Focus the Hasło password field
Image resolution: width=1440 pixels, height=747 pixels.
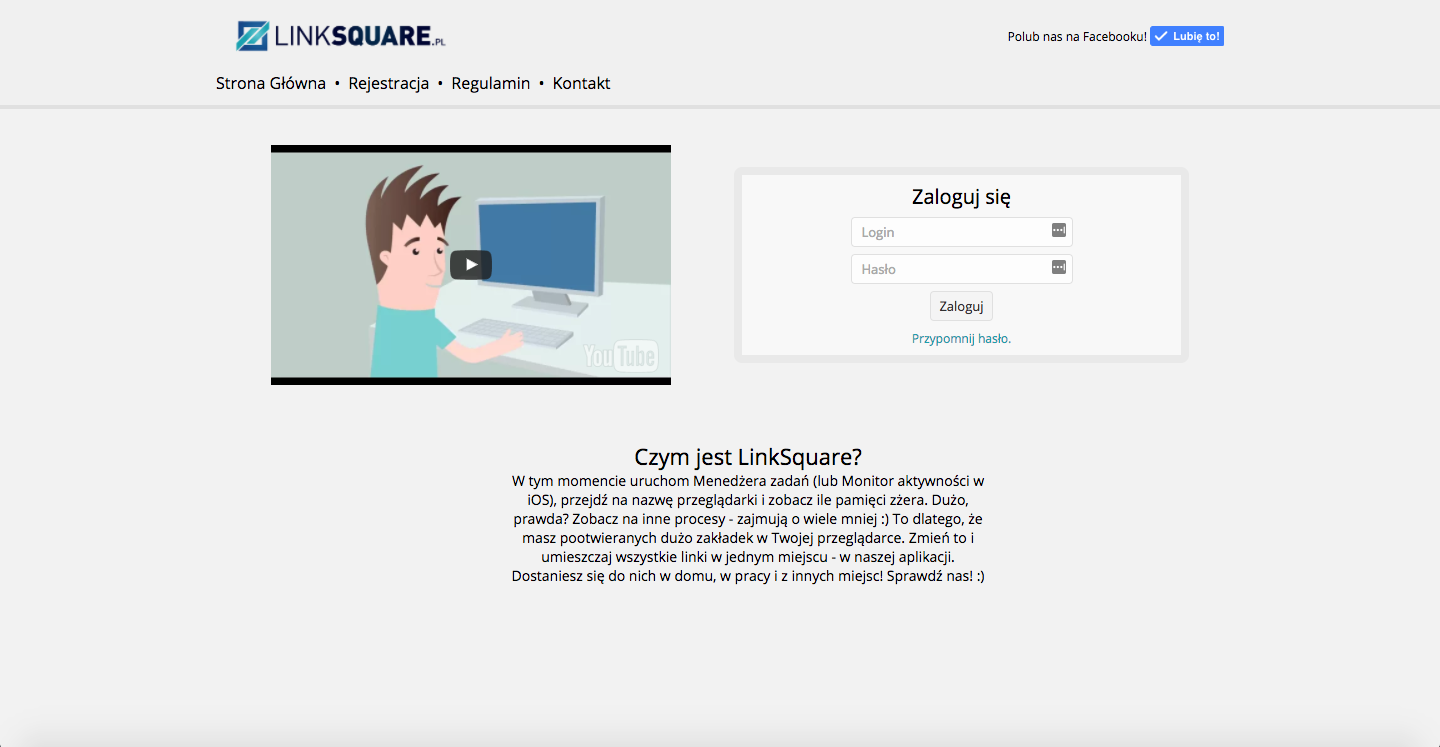[x=950, y=269]
